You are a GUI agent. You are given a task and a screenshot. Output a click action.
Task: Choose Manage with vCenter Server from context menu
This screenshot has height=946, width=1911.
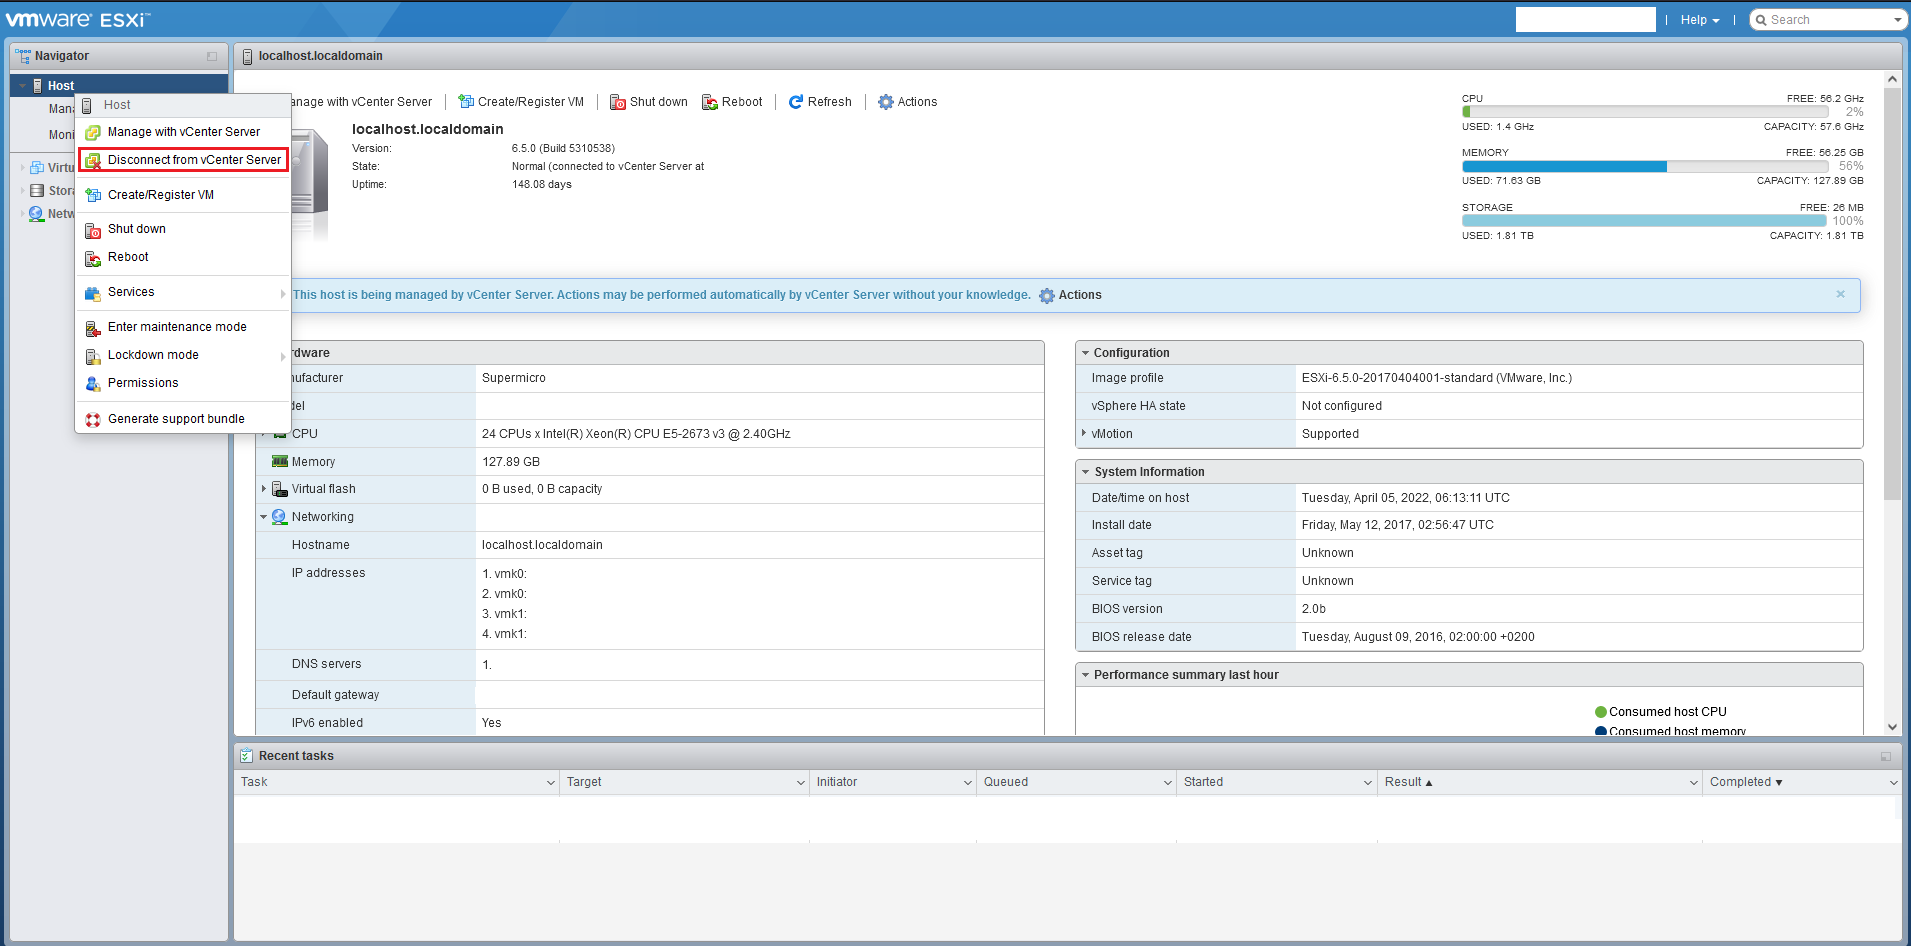(183, 132)
